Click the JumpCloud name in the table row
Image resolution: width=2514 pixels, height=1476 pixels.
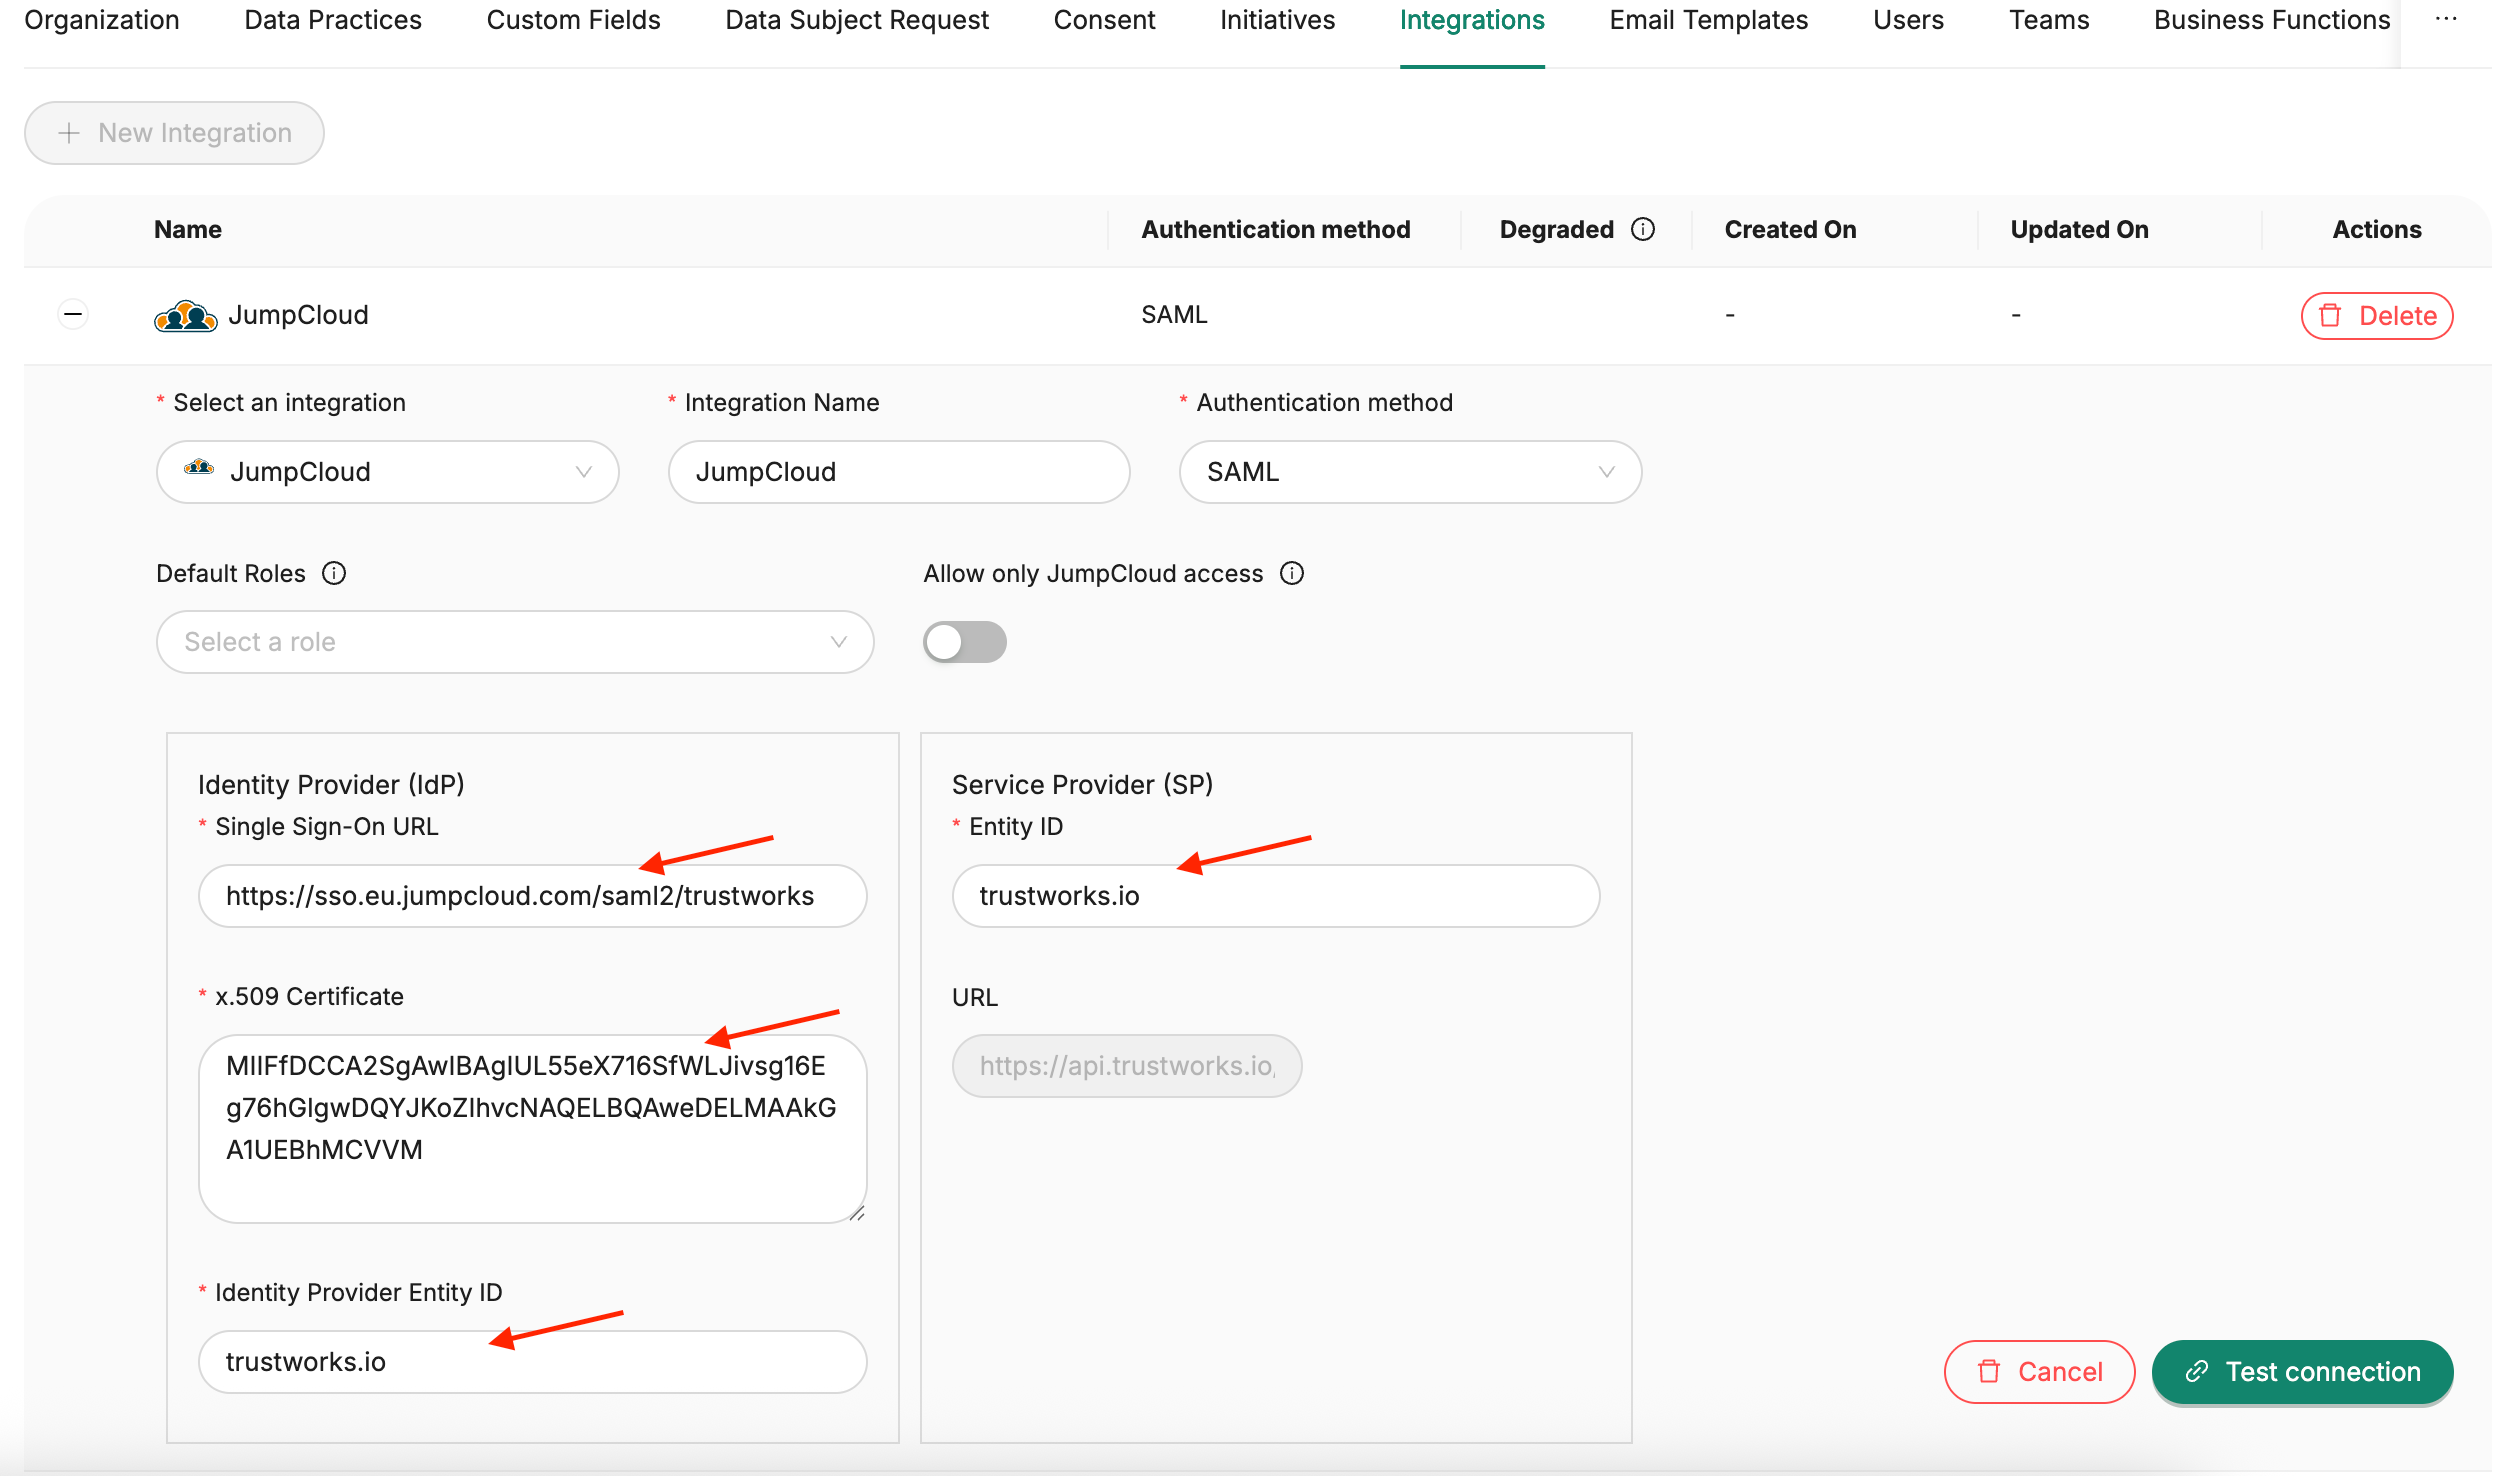tap(298, 315)
